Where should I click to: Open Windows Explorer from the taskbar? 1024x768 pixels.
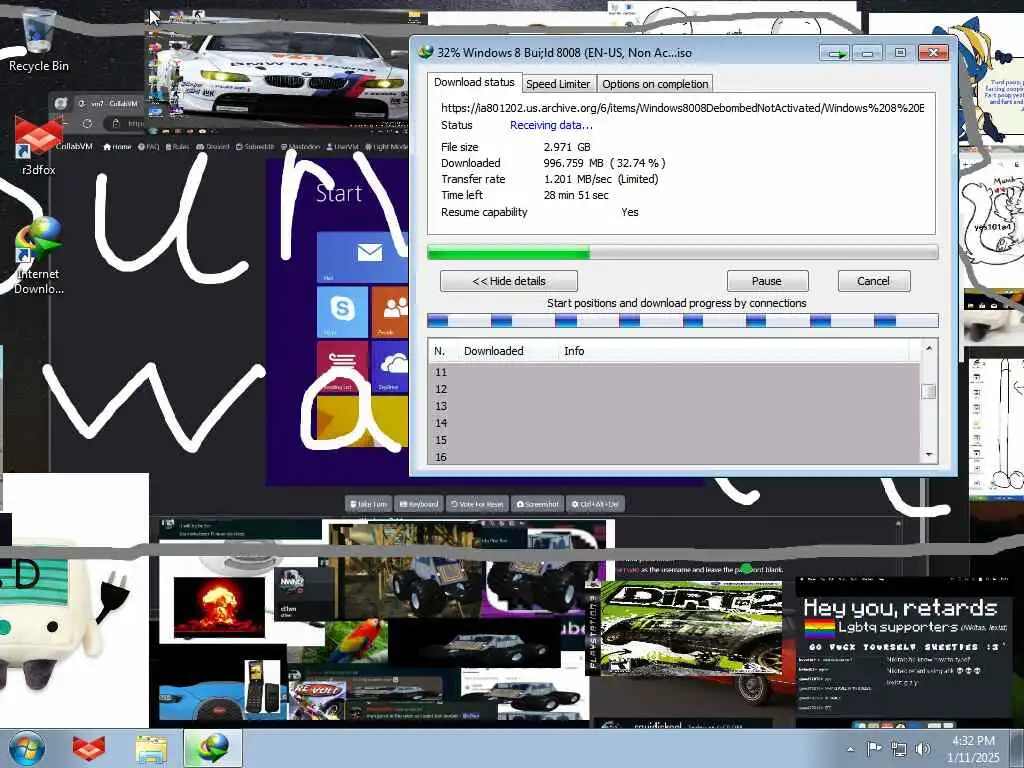(152, 748)
